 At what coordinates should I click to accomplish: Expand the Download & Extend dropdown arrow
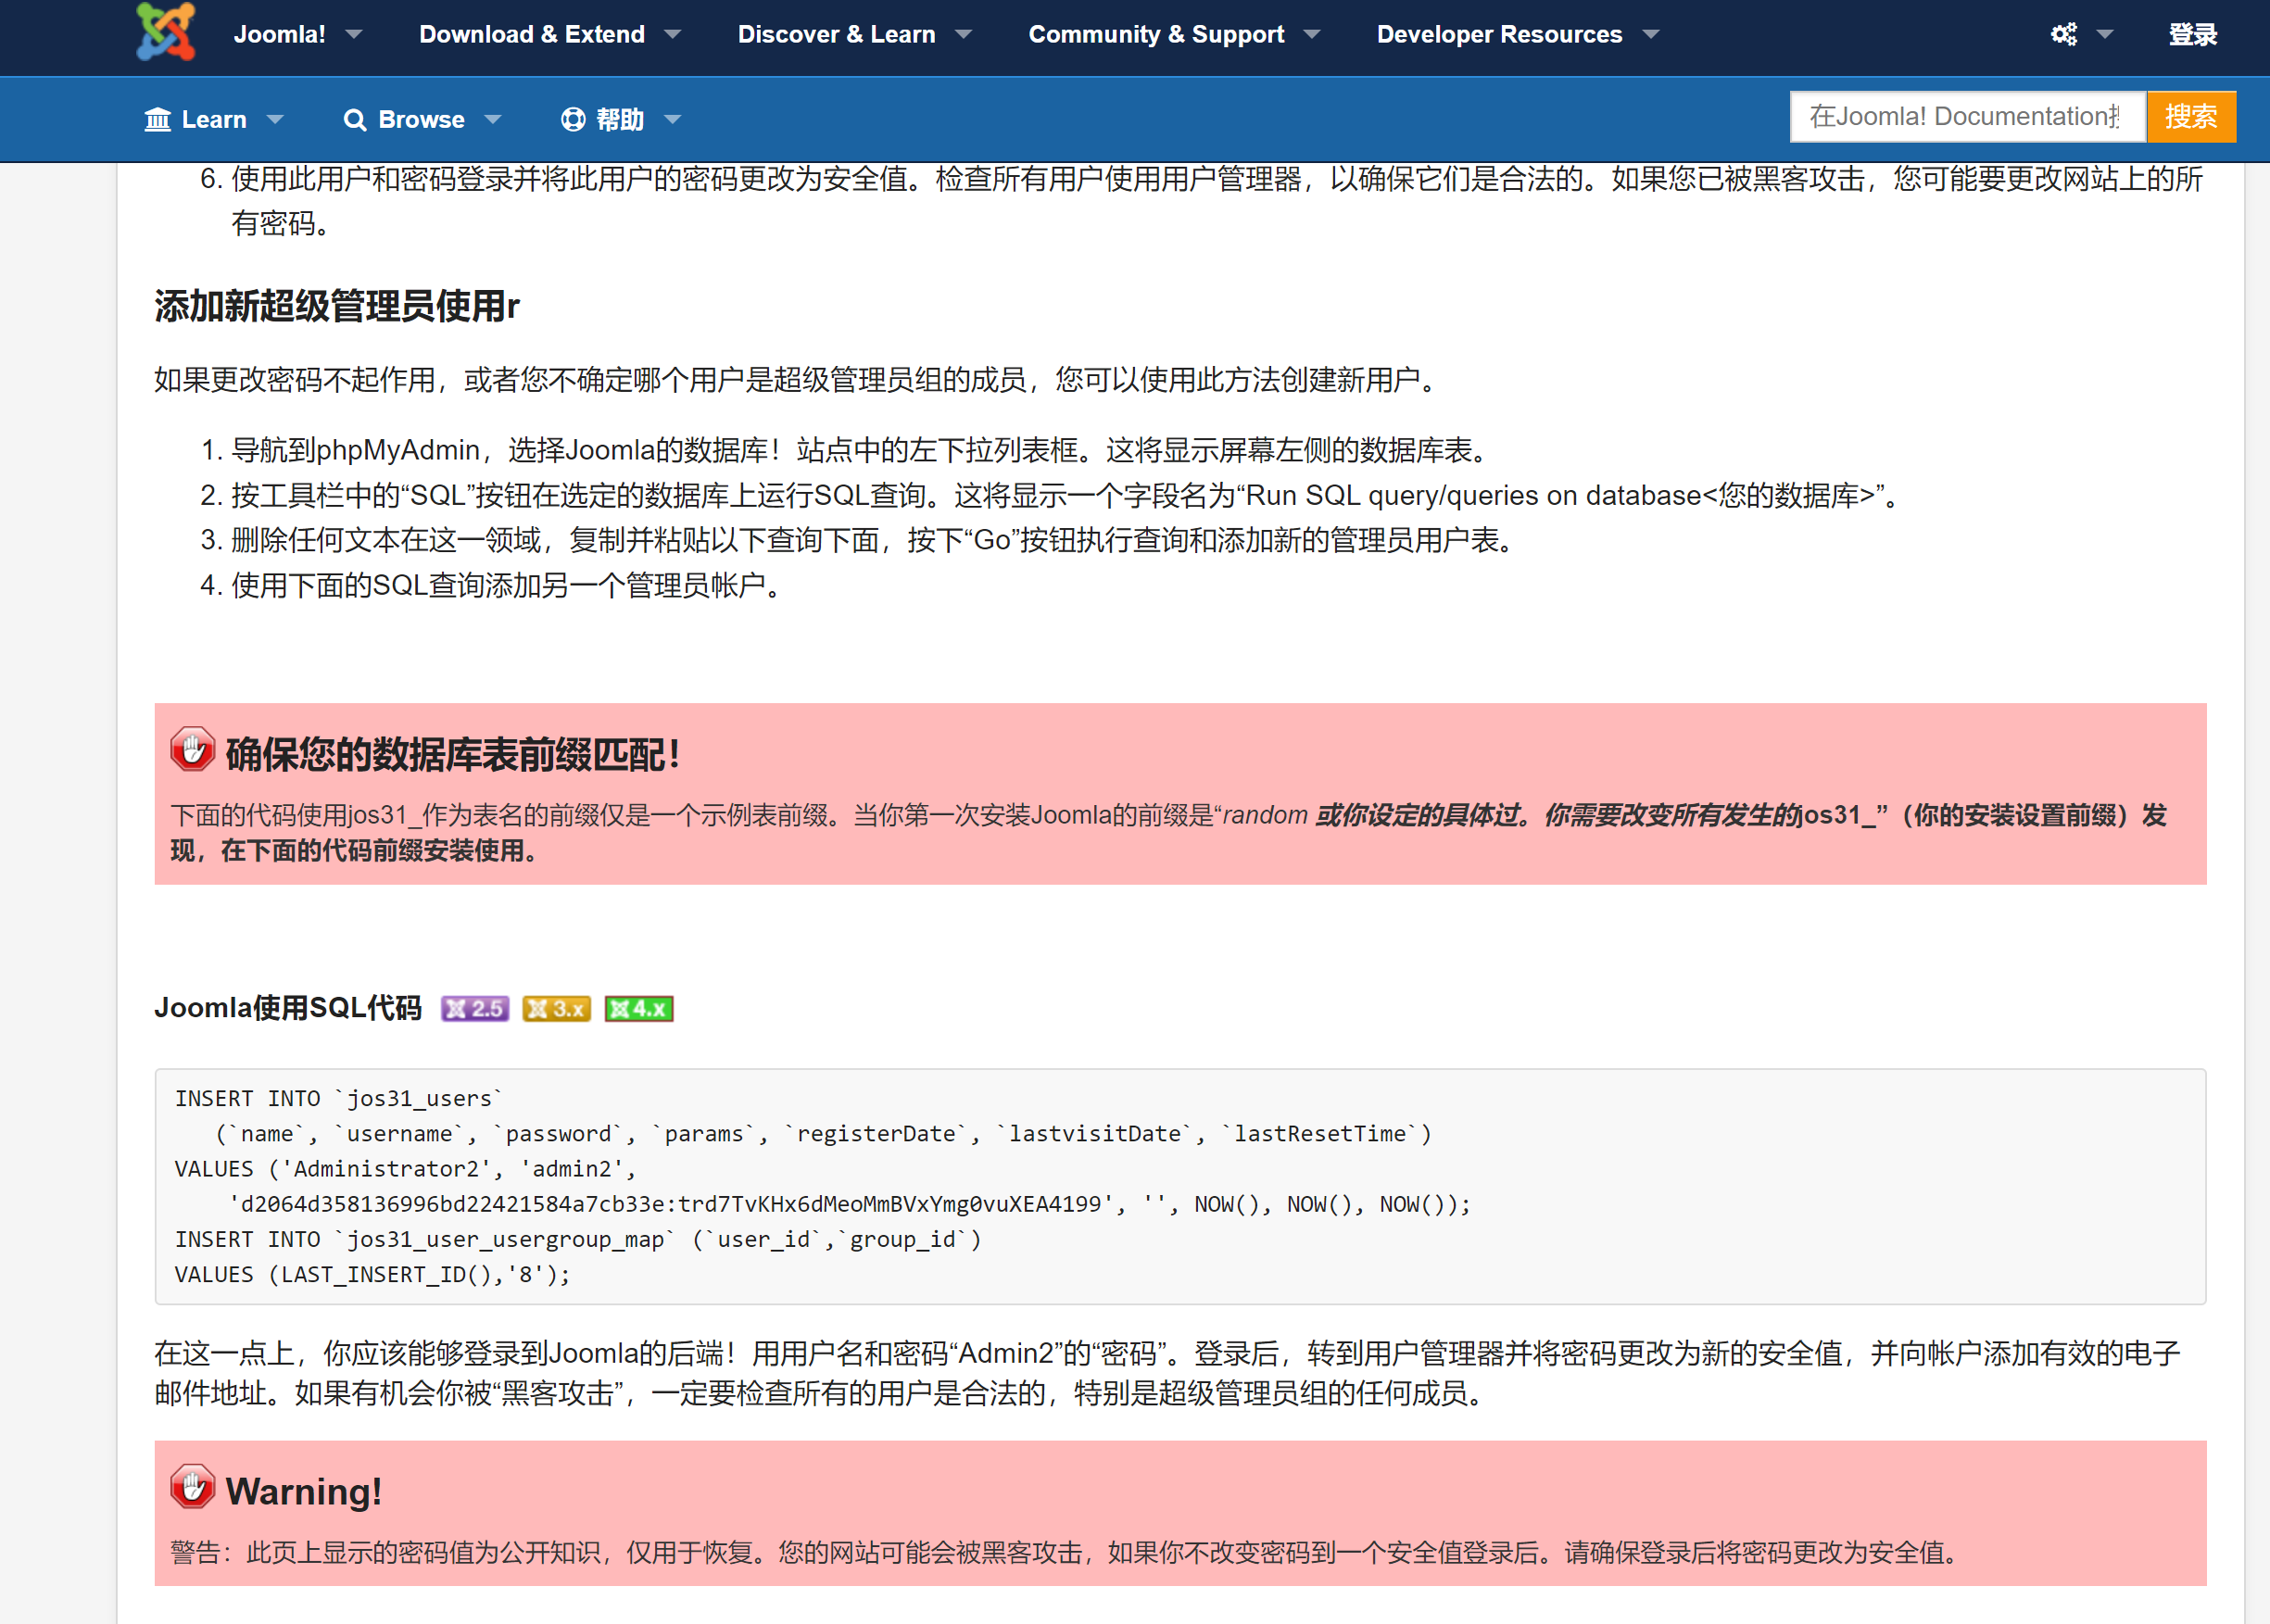[x=673, y=35]
